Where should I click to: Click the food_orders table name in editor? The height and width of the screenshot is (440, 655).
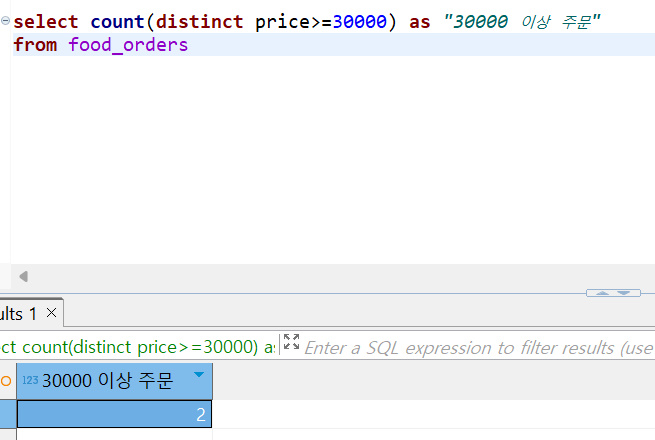[128, 44]
